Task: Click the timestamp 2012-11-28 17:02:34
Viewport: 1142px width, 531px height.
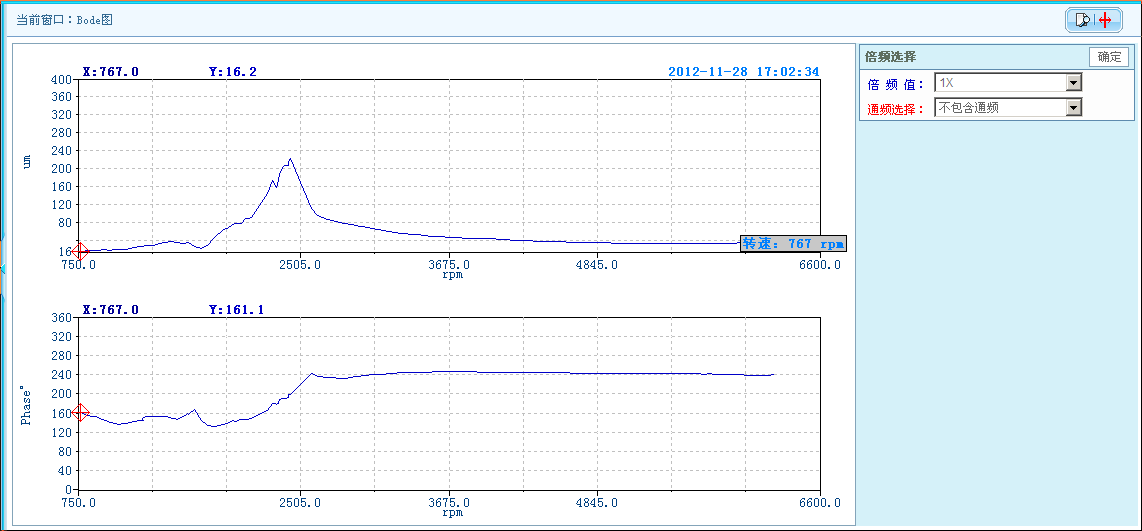Action: (743, 72)
